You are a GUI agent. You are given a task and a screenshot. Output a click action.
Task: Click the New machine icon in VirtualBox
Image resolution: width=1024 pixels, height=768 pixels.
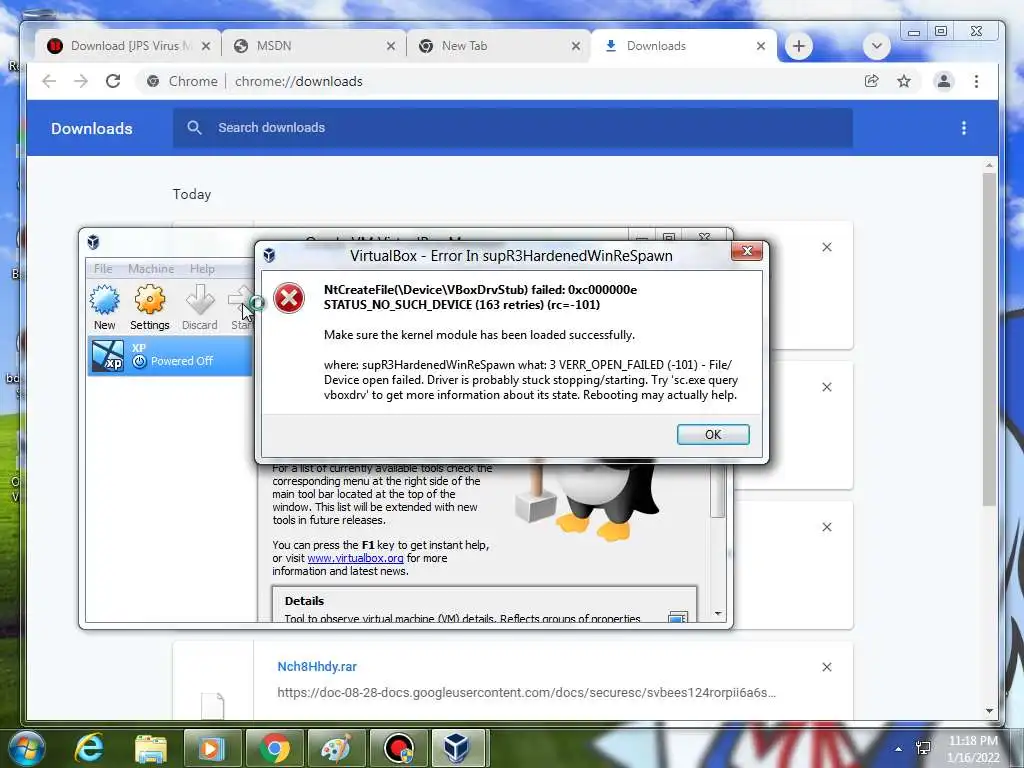point(104,308)
